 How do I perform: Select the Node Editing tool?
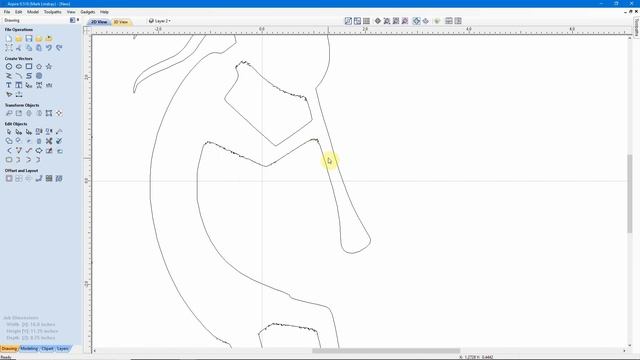point(19,132)
